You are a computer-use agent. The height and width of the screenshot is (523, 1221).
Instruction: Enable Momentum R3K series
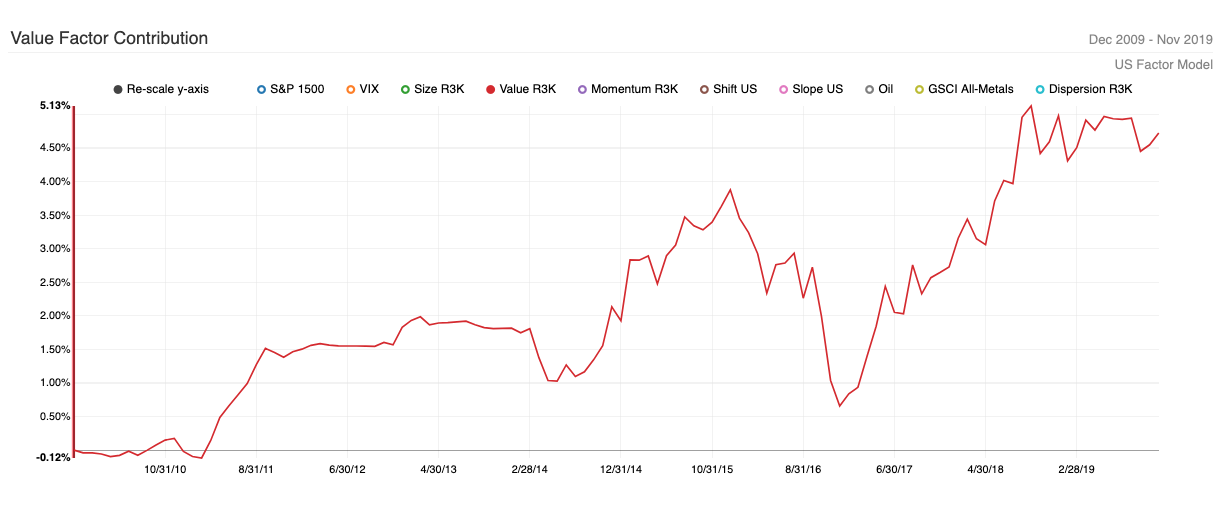click(x=627, y=89)
